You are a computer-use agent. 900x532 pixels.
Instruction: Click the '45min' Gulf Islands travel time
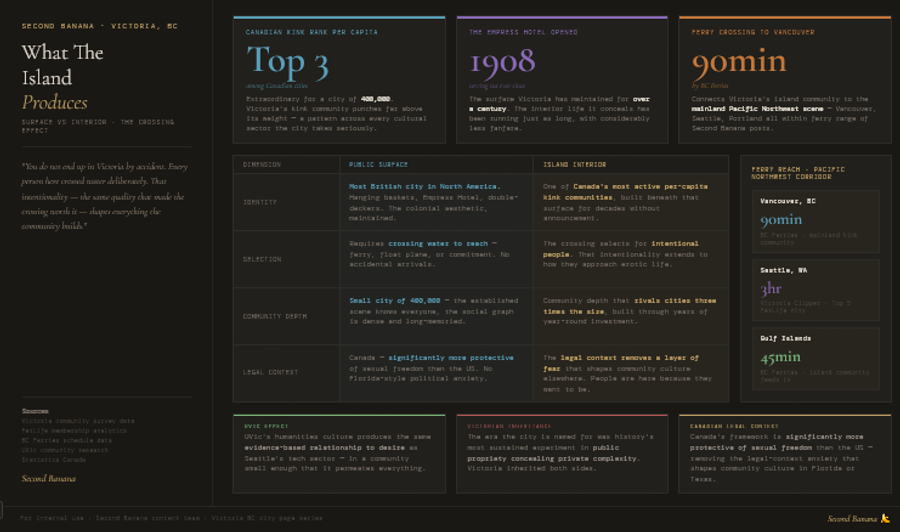click(780, 357)
